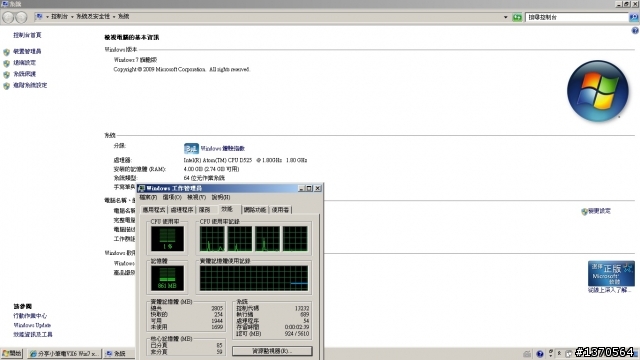Click the search magnifier button in control panel
Viewport: 640px width, 360px height.
coord(633,17)
